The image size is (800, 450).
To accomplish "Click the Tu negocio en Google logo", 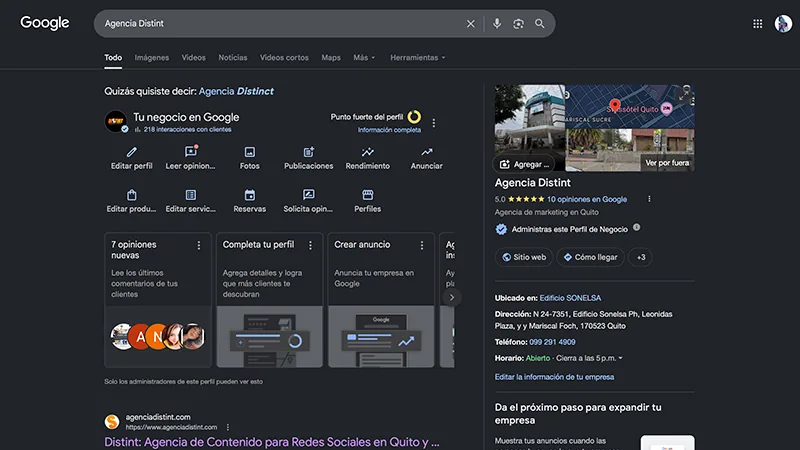I will tap(116, 121).
